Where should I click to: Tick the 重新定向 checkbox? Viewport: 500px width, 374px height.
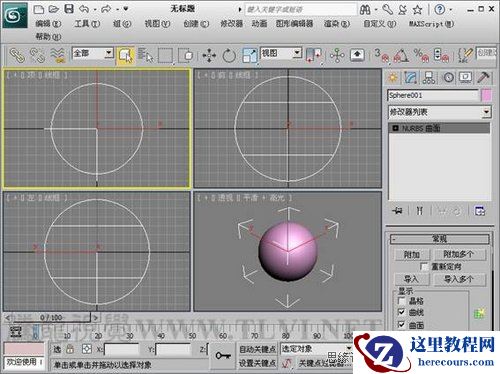(x=424, y=267)
